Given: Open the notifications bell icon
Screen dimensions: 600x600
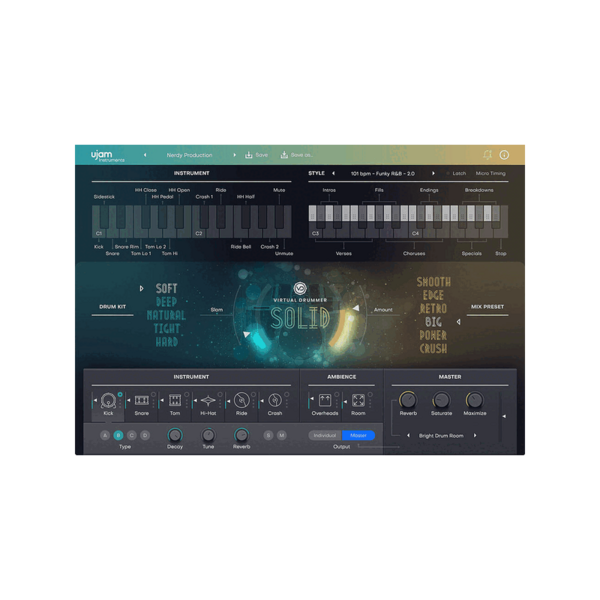Looking at the screenshot, I should point(487,155).
